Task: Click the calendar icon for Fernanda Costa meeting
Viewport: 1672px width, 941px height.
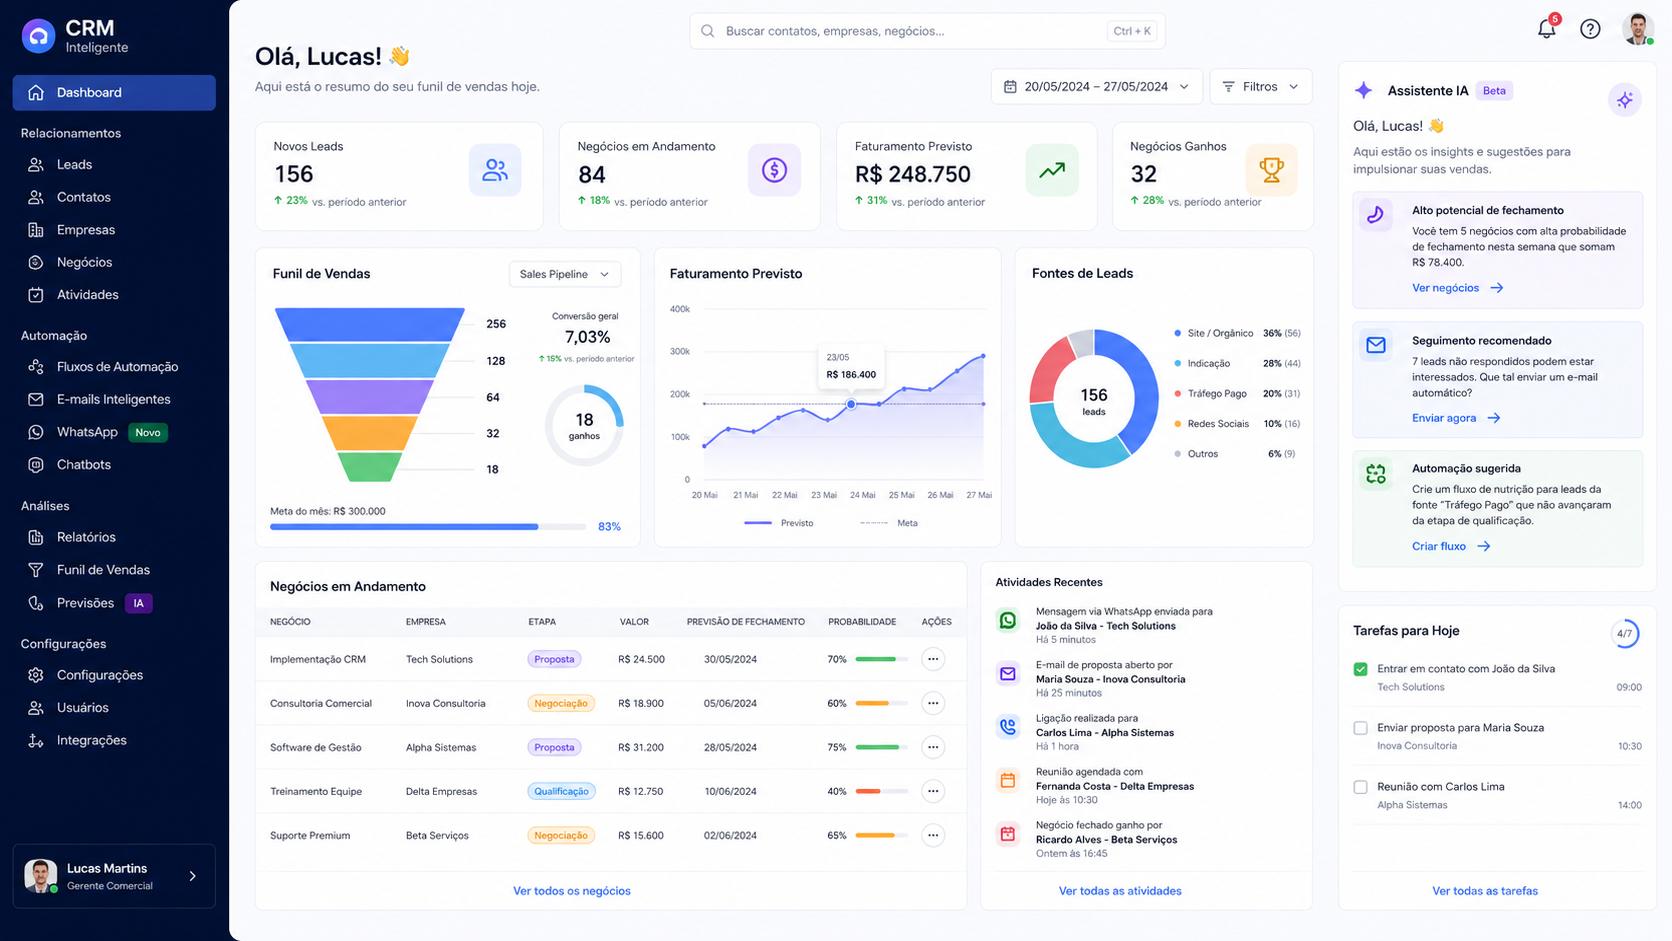Action: 1008,780
